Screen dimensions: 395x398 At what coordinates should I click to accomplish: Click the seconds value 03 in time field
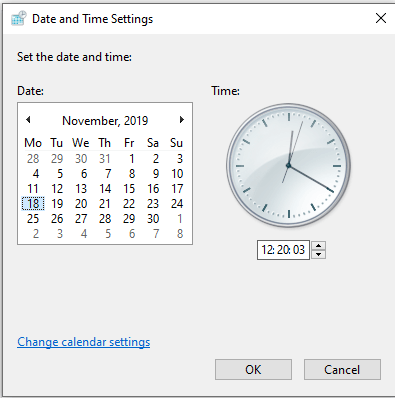coord(299,250)
